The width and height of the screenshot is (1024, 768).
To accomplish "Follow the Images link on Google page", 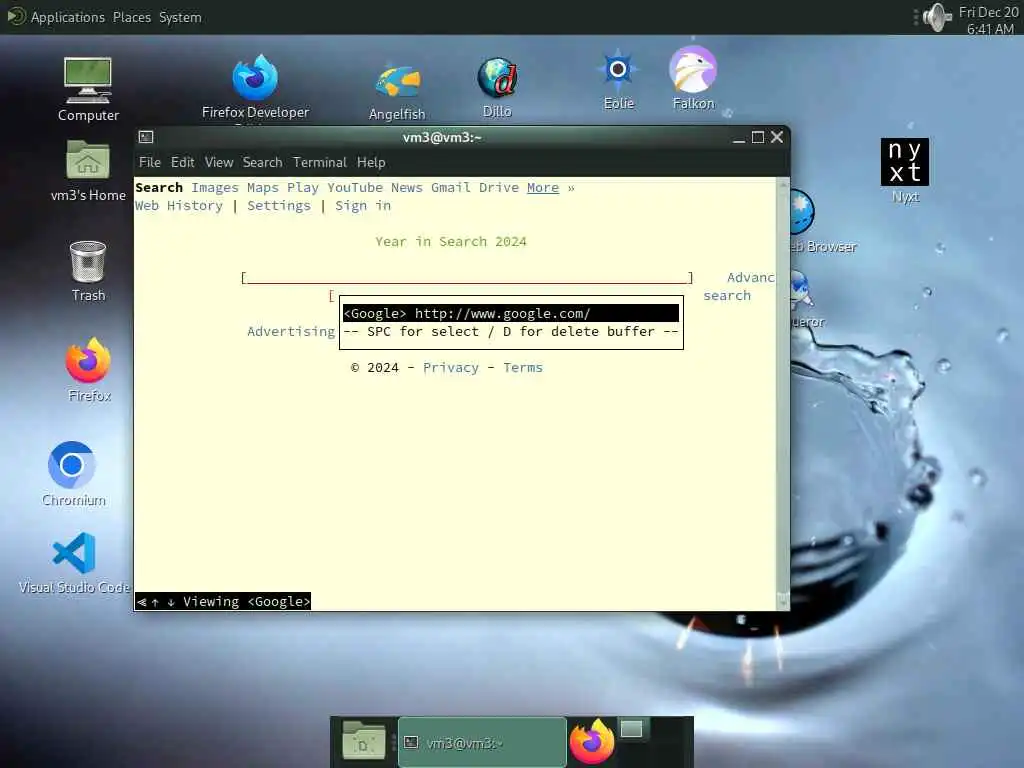I will coord(215,188).
